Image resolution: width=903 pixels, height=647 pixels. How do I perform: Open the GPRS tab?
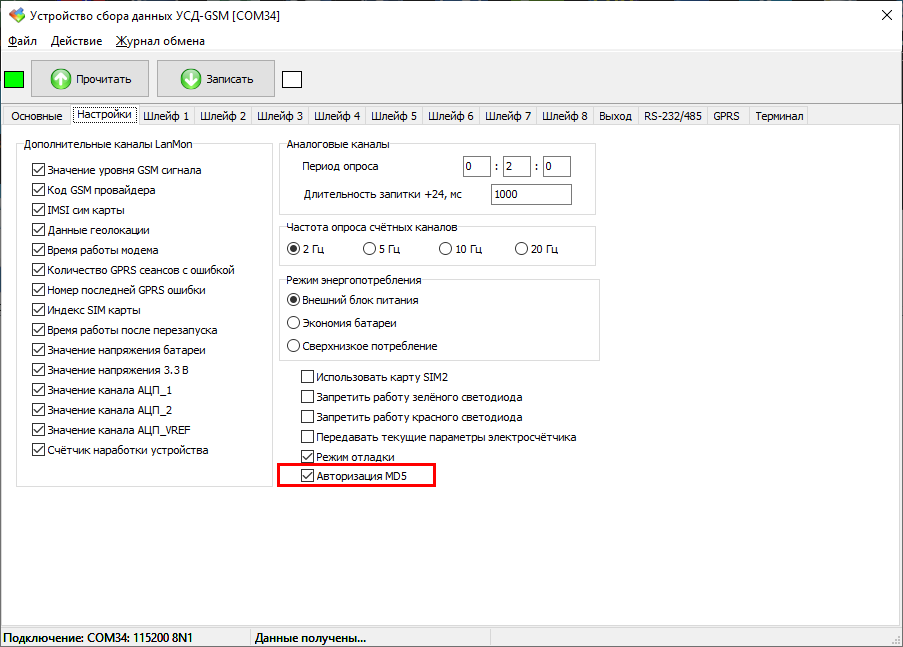726,116
